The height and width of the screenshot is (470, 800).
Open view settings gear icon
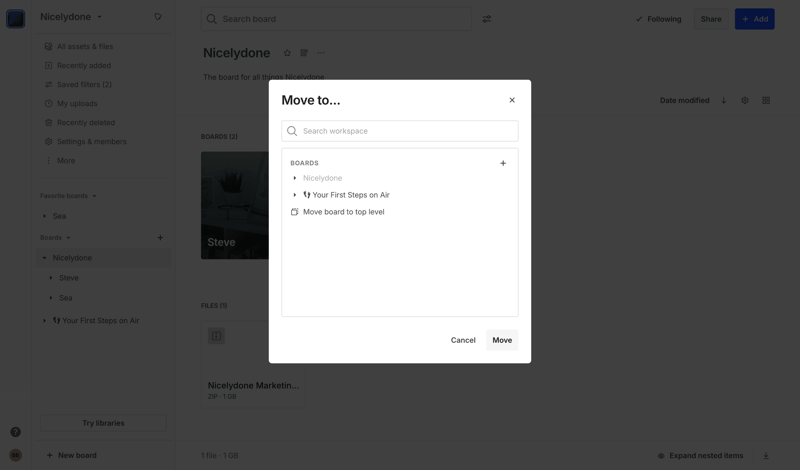pos(745,101)
